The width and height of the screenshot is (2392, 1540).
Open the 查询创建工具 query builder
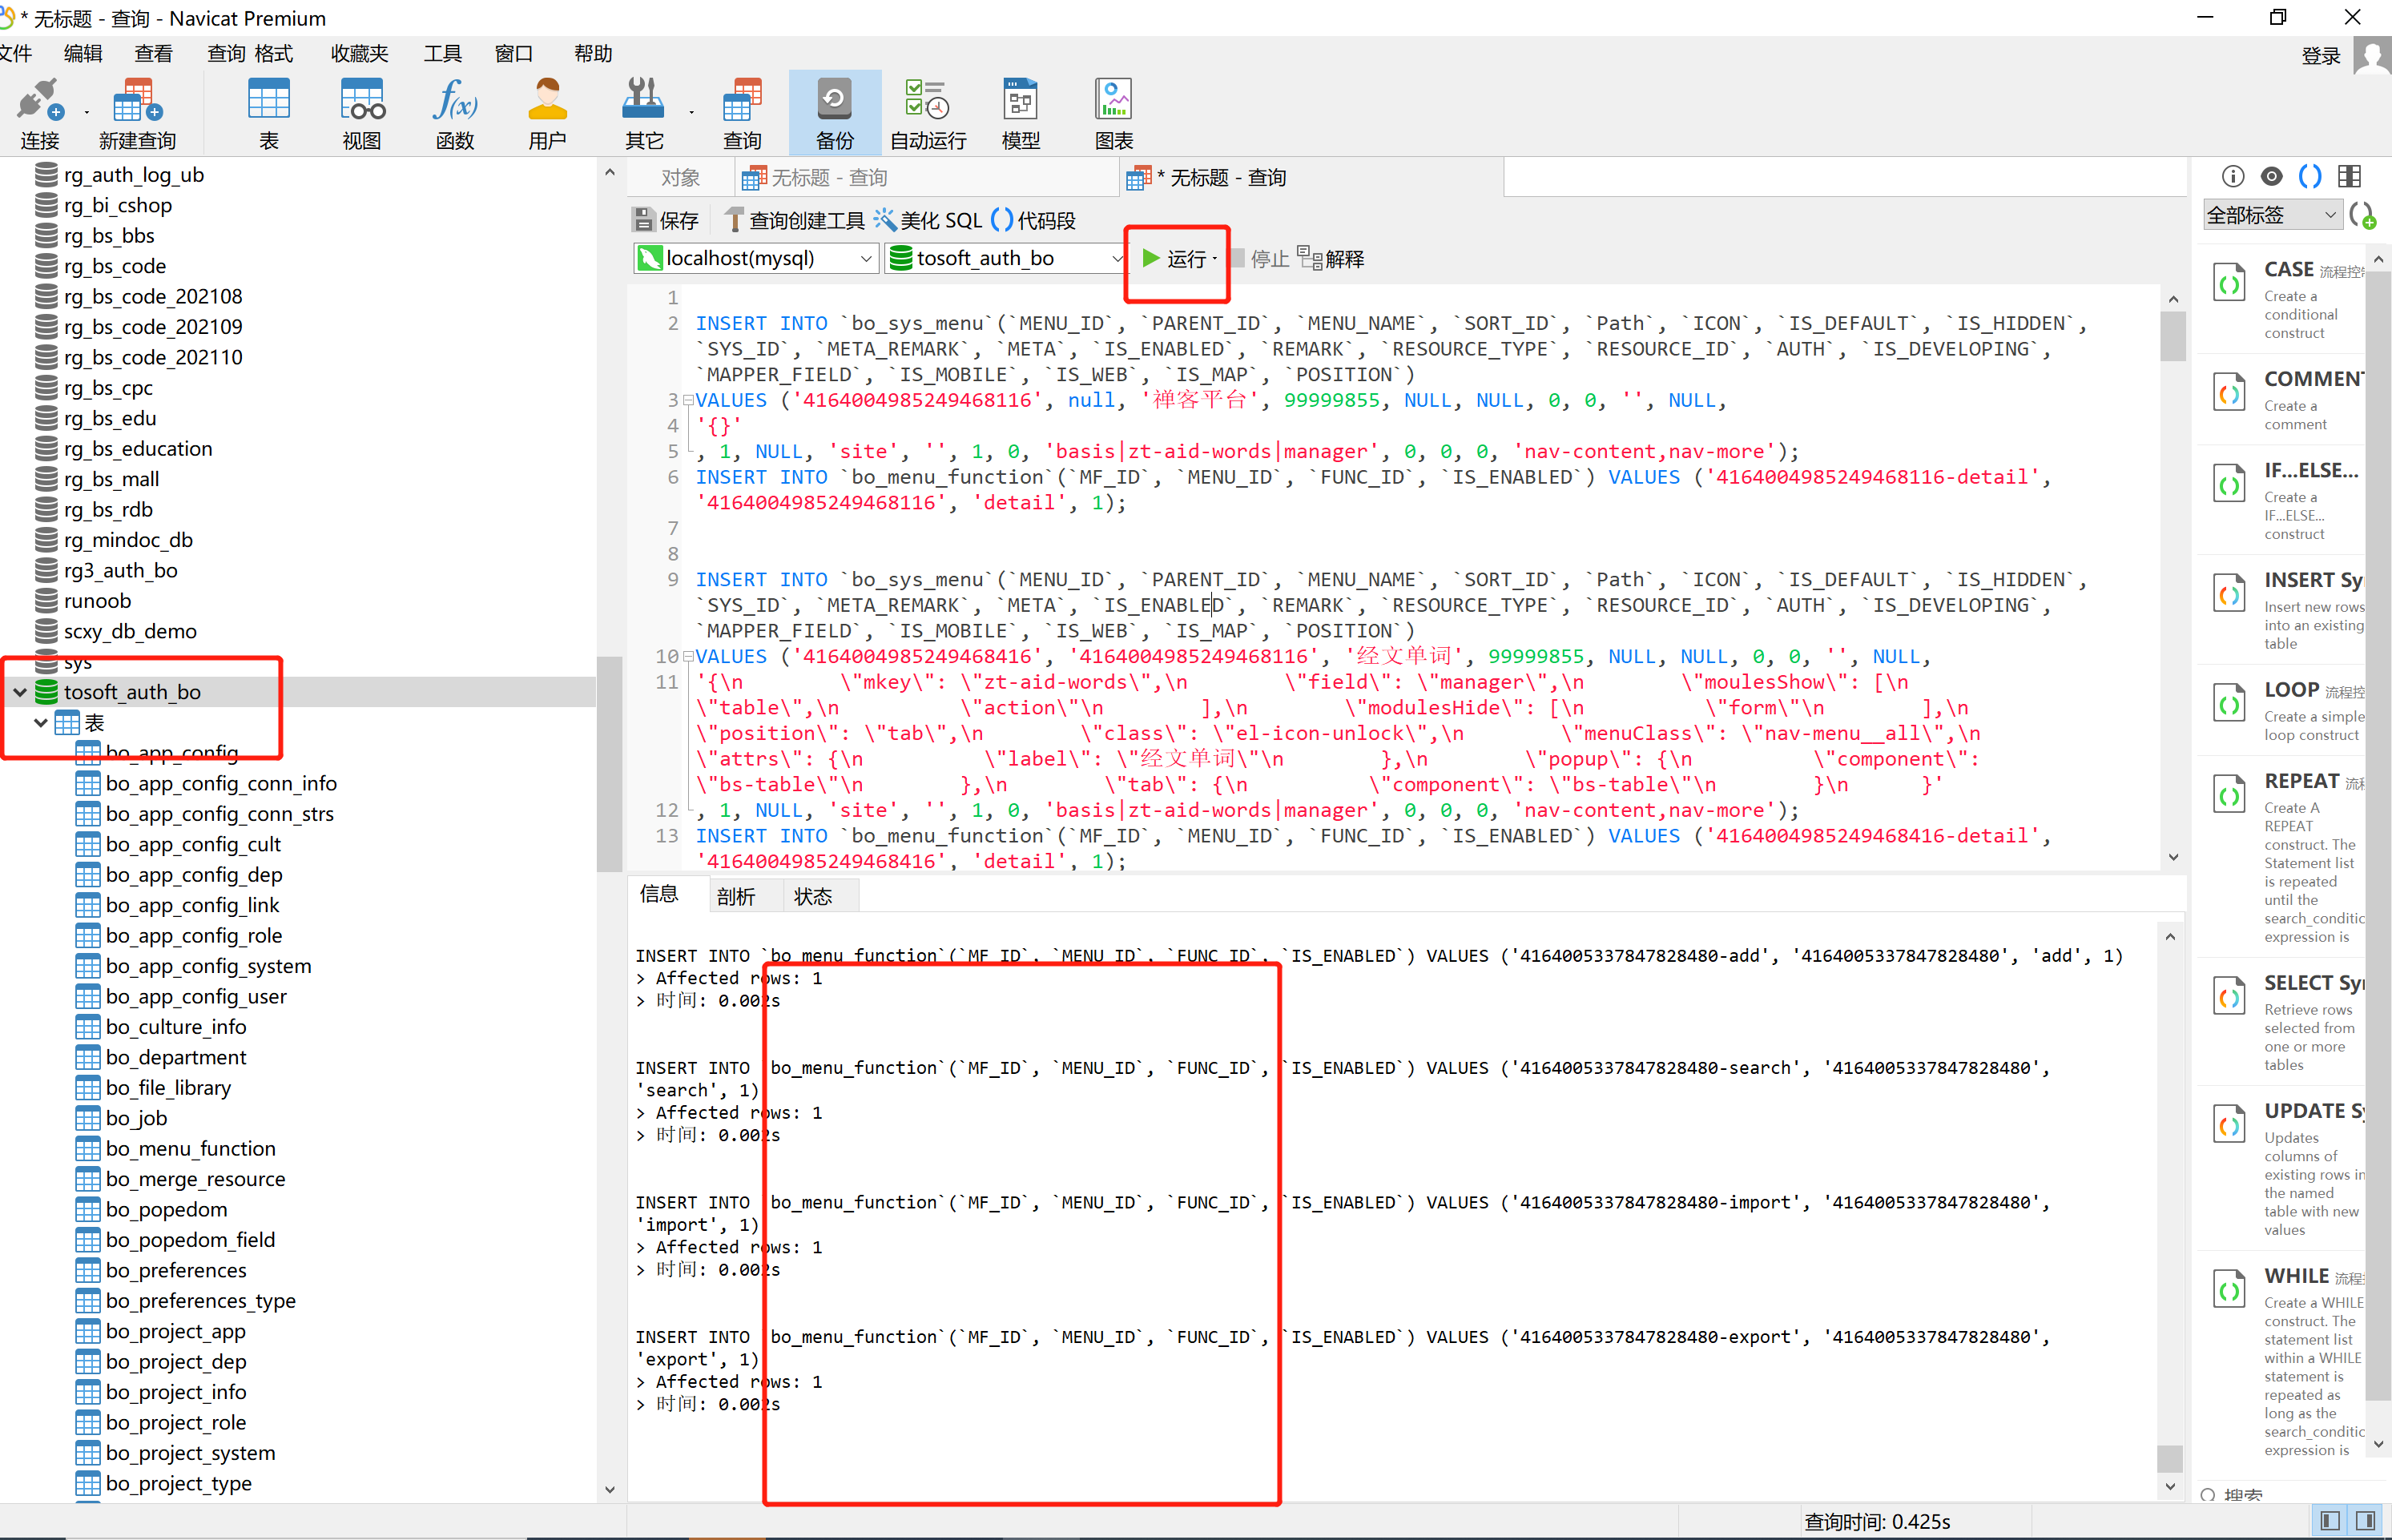tap(795, 220)
